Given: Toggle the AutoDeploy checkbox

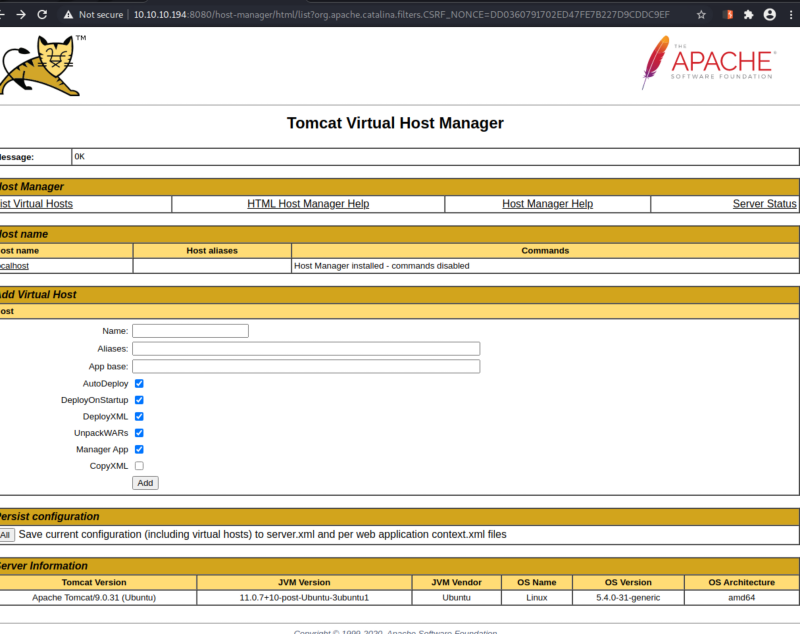Looking at the screenshot, I should click(x=139, y=384).
